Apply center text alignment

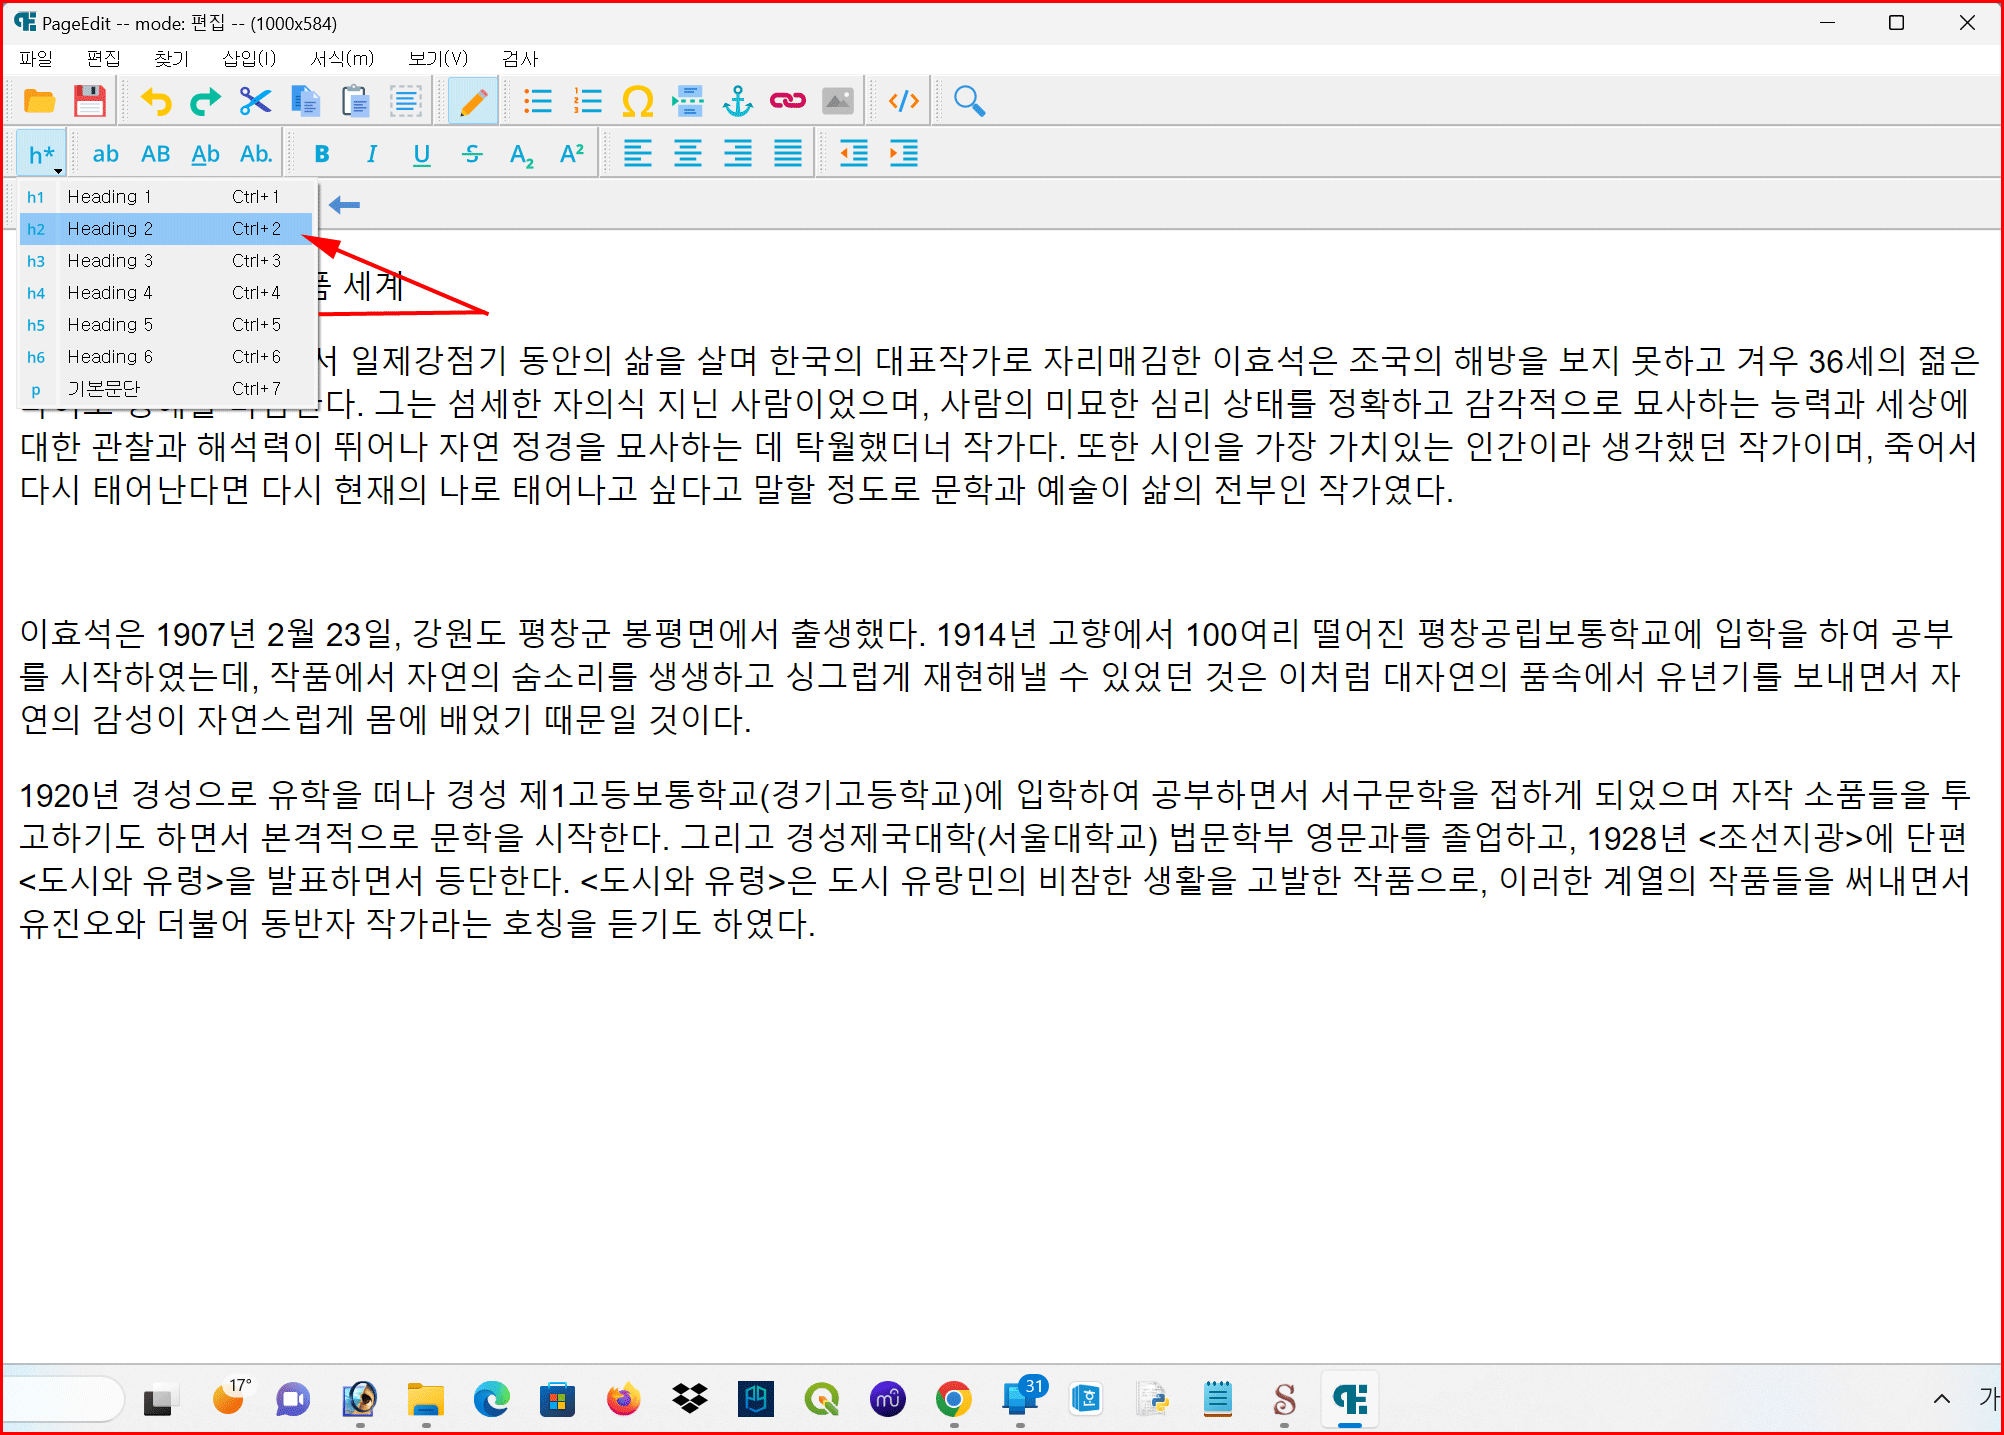[687, 154]
